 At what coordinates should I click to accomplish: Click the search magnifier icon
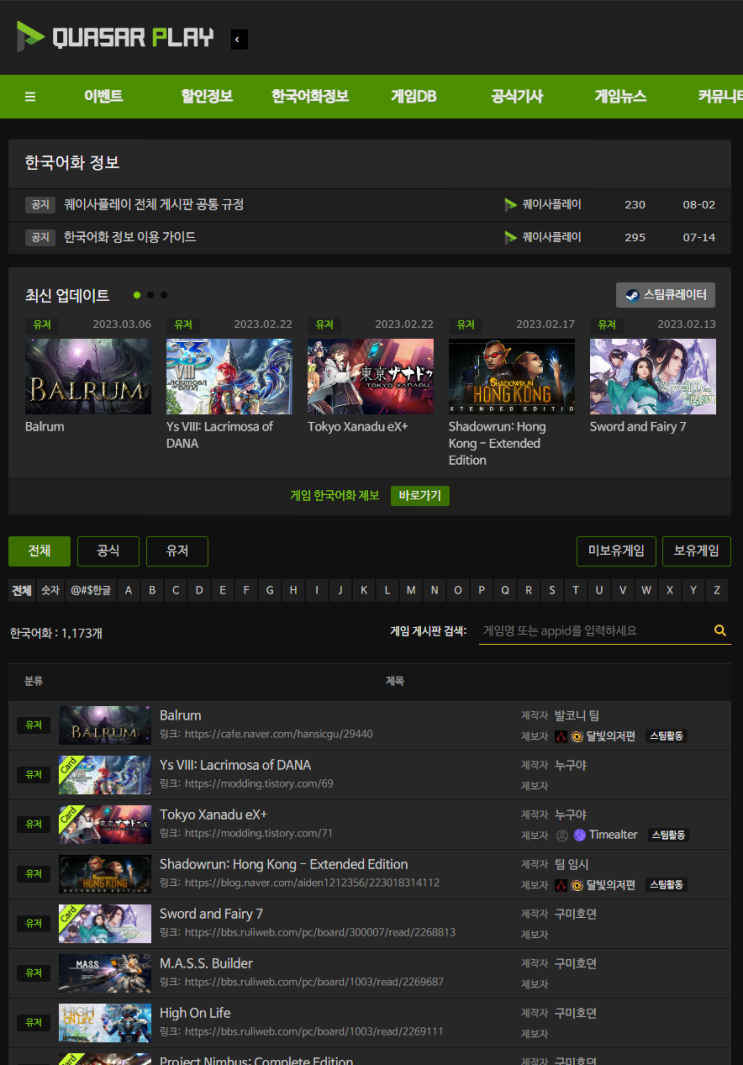[x=720, y=630]
